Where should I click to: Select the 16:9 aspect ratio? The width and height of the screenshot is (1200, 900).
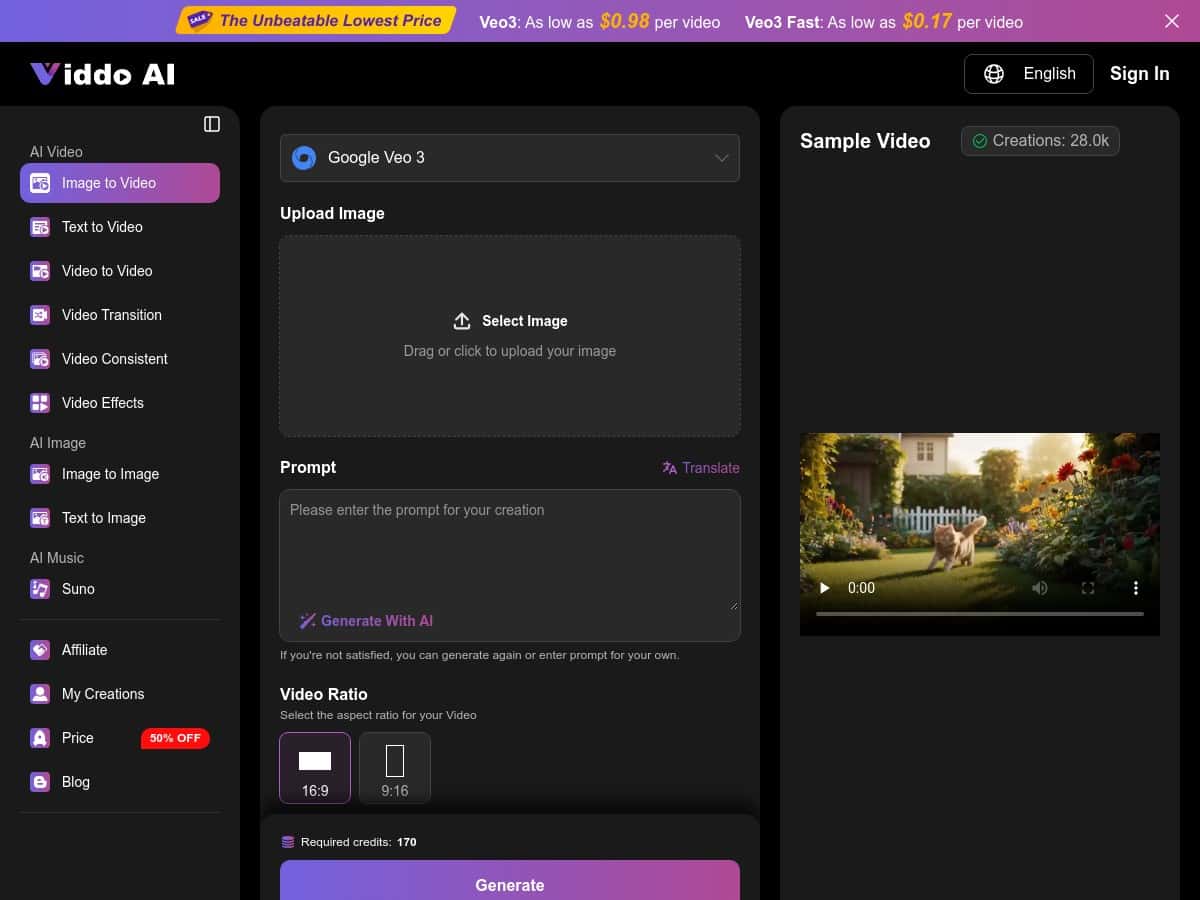315,767
